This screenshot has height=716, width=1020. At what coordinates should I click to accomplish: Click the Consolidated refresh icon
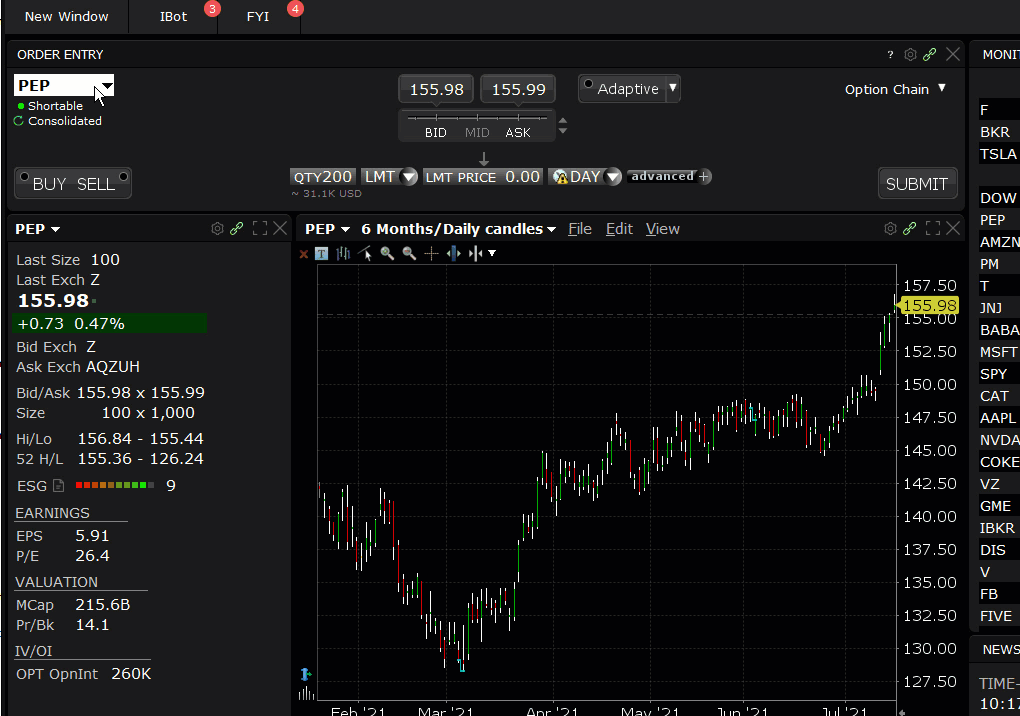click(x=18, y=121)
